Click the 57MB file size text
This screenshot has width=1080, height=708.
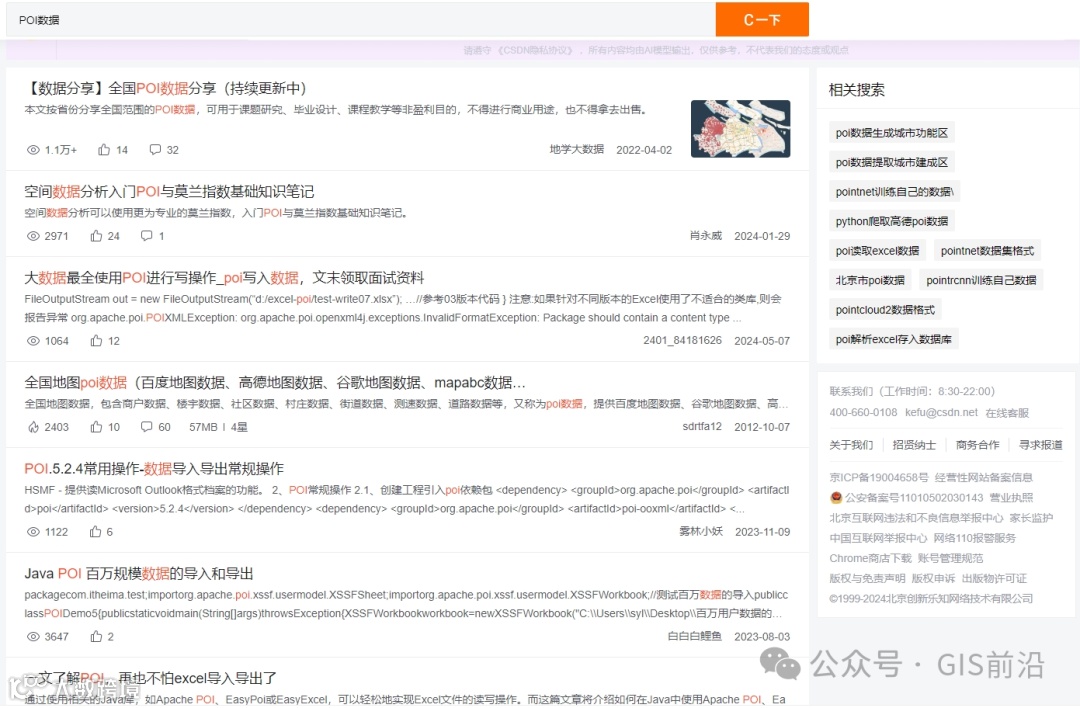coord(203,427)
